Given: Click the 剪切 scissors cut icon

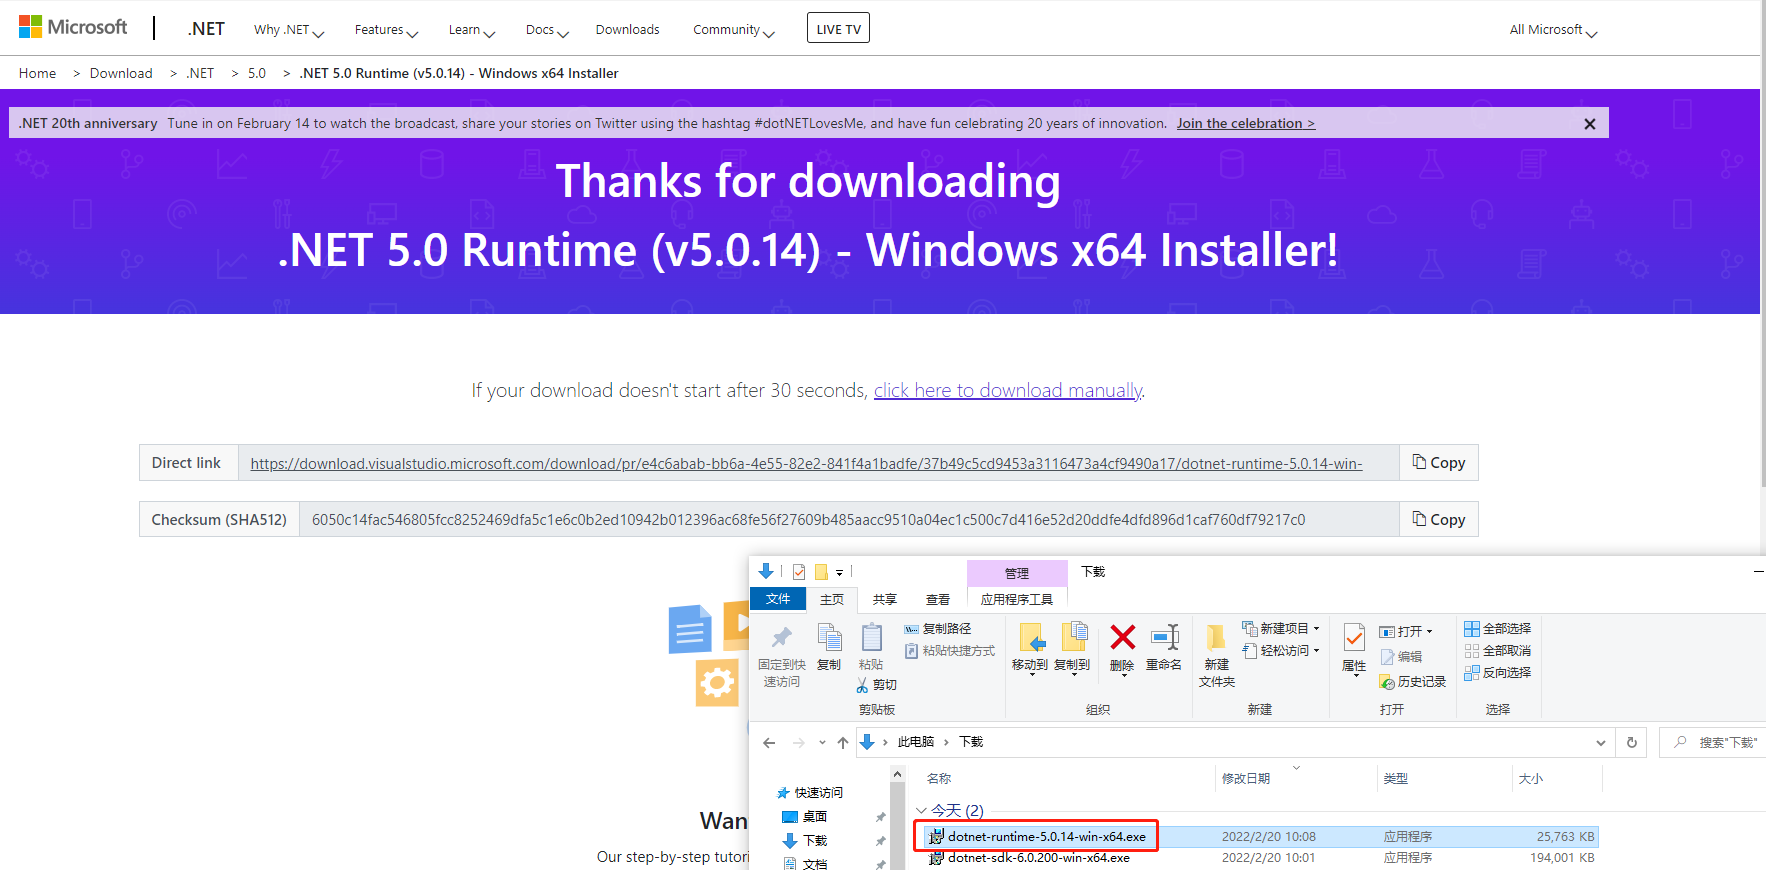Looking at the screenshot, I should coord(877,685).
